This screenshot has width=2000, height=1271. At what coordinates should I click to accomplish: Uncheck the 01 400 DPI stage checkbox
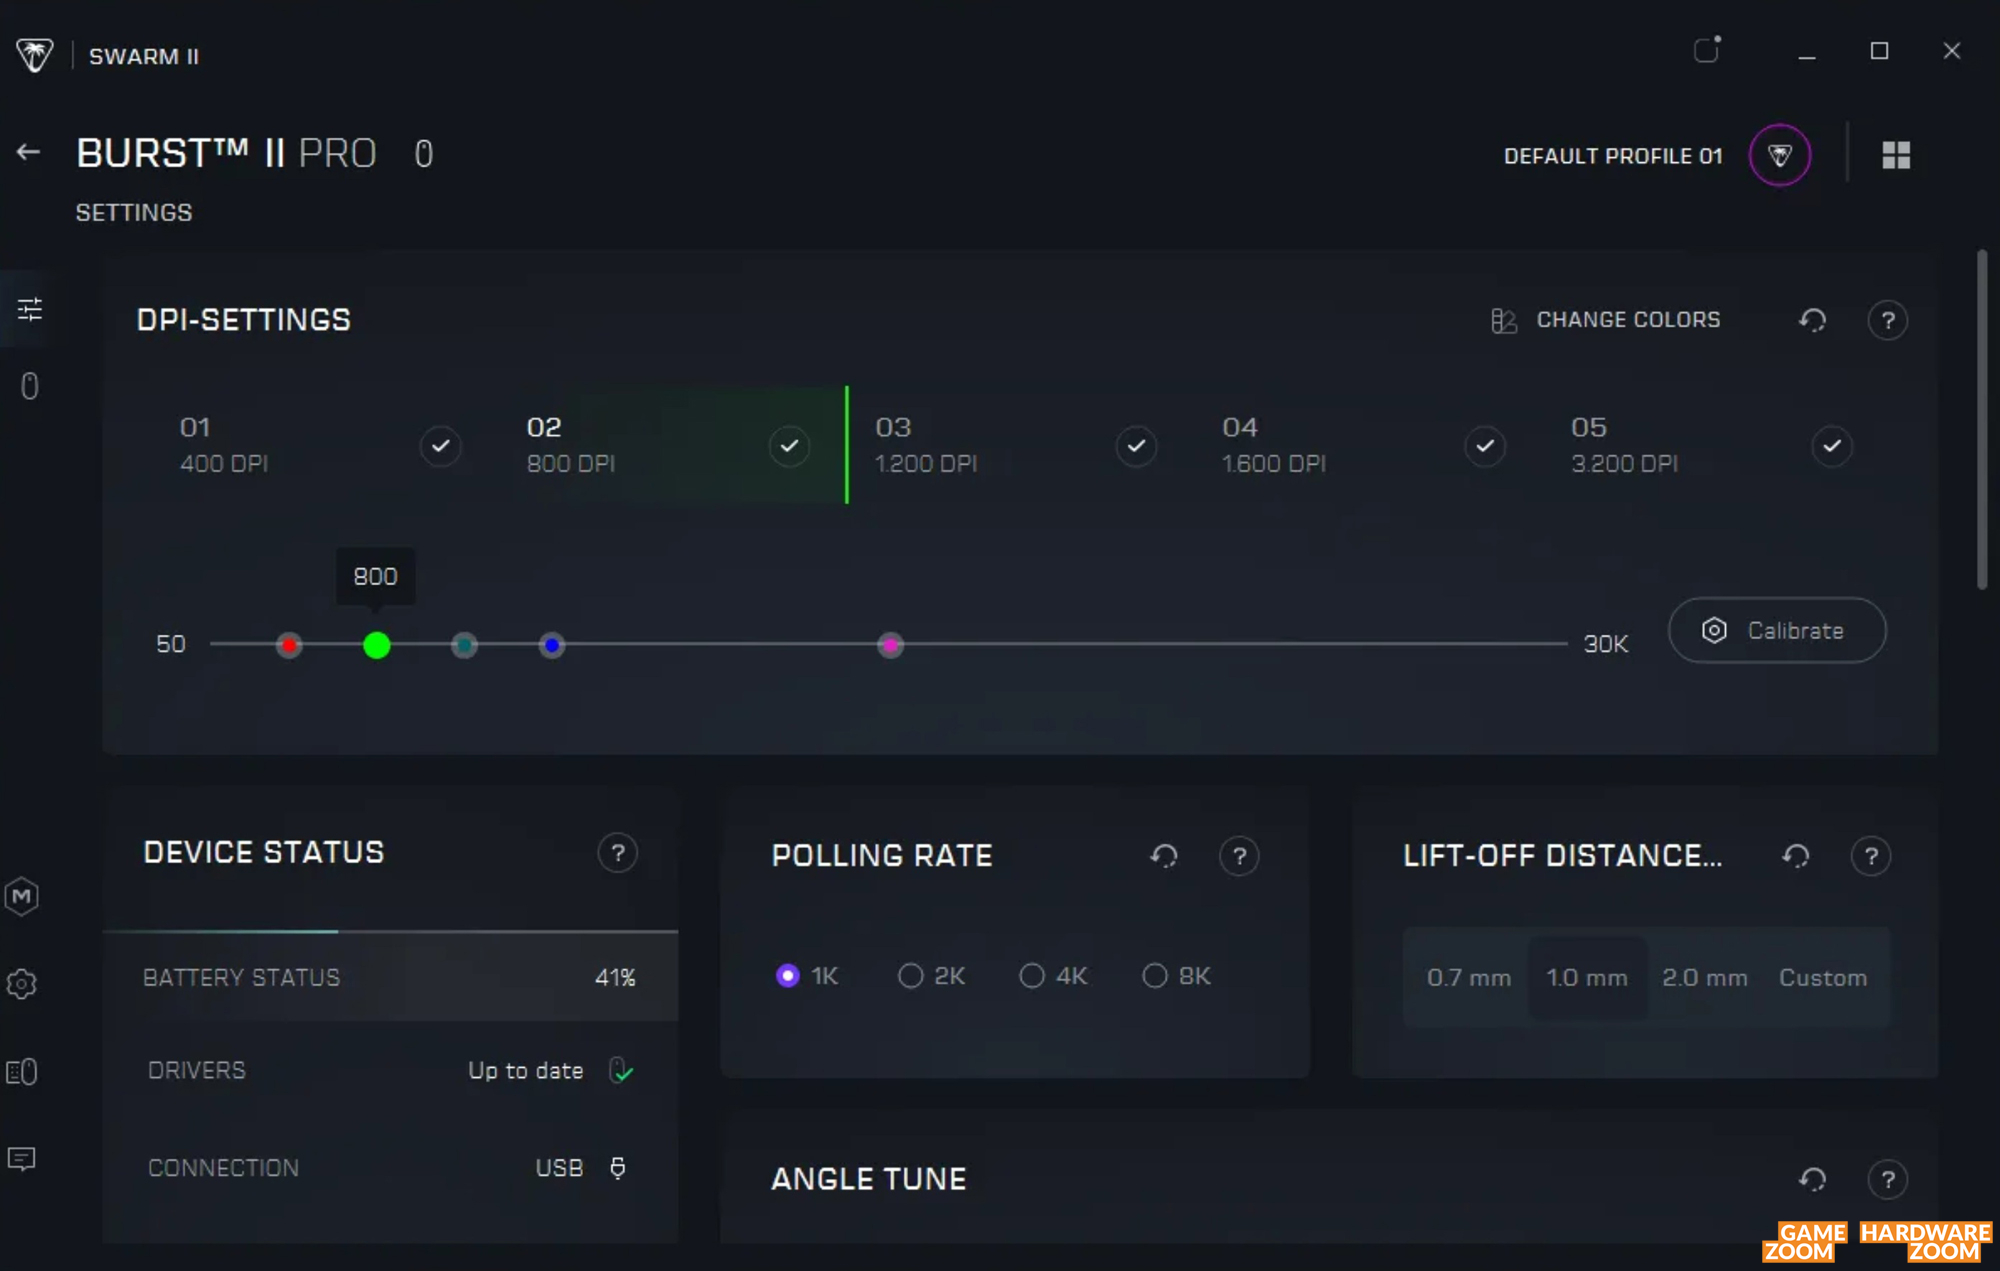[x=440, y=446]
